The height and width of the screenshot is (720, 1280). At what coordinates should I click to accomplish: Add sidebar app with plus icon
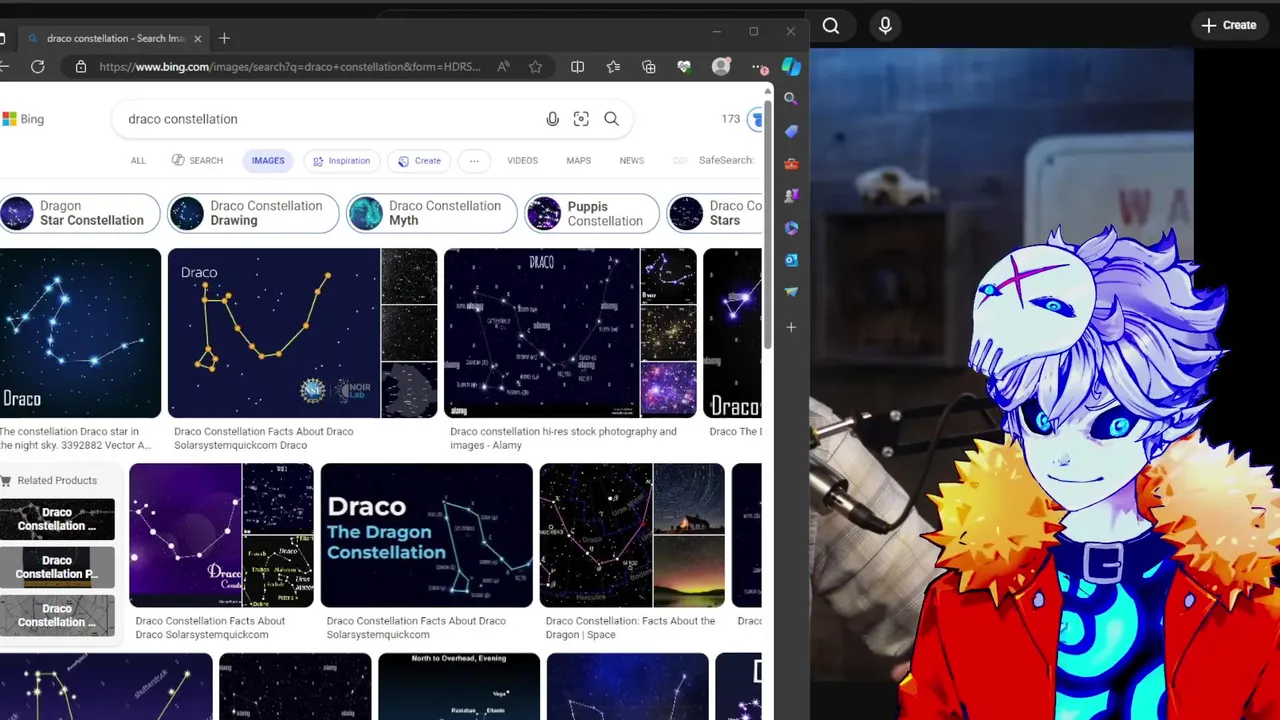pos(791,327)
